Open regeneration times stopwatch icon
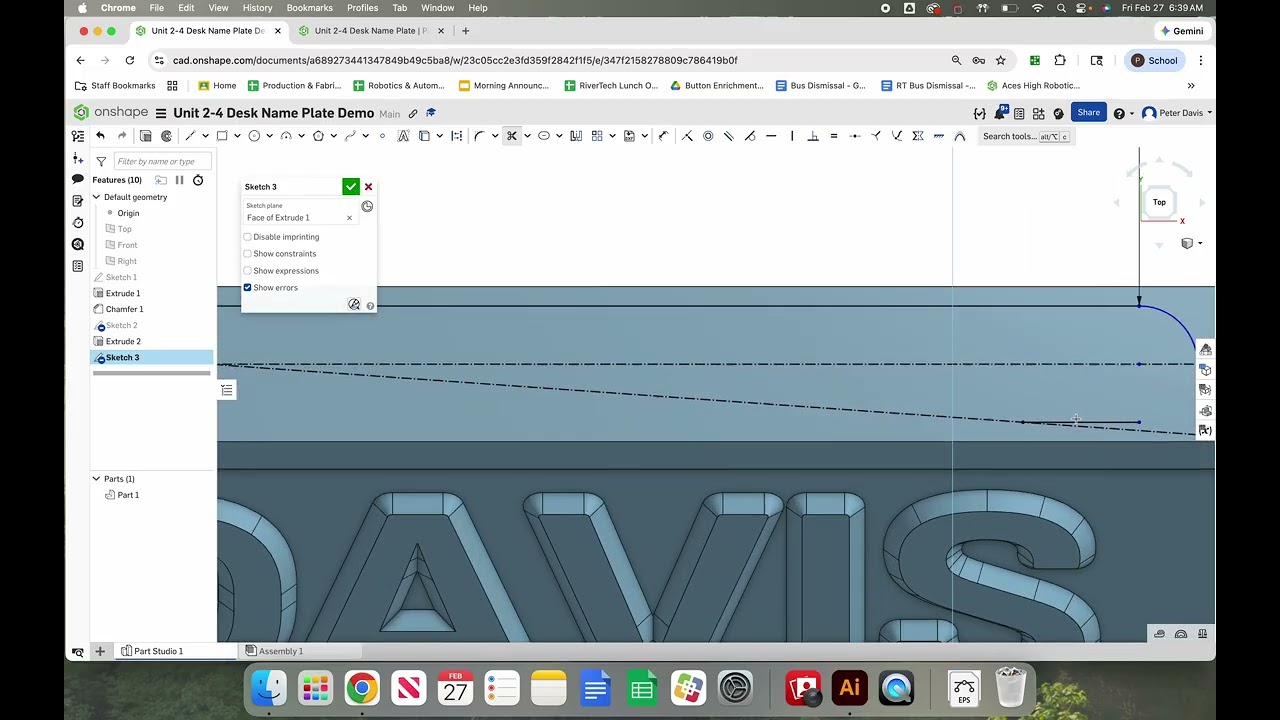1280x720 pixels. pyautogui.click(x=198, y=180)
